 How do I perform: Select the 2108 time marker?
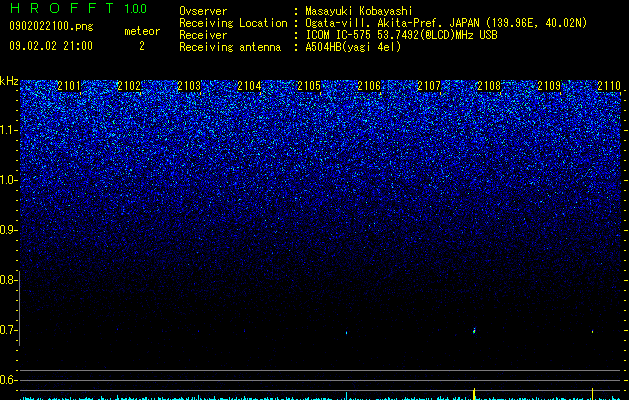pos(489,86)
